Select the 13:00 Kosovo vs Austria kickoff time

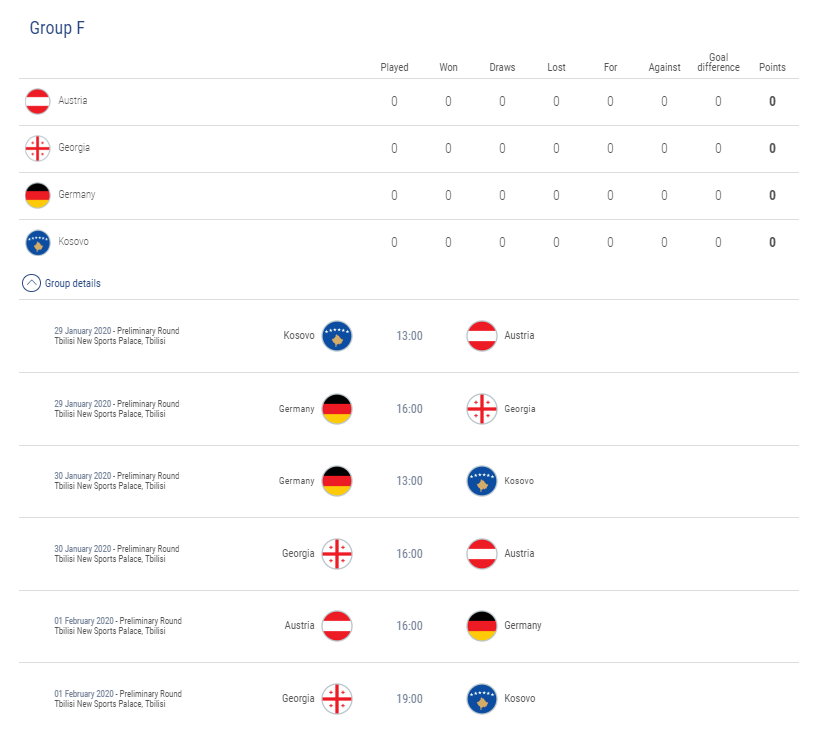tap(409, 336)
